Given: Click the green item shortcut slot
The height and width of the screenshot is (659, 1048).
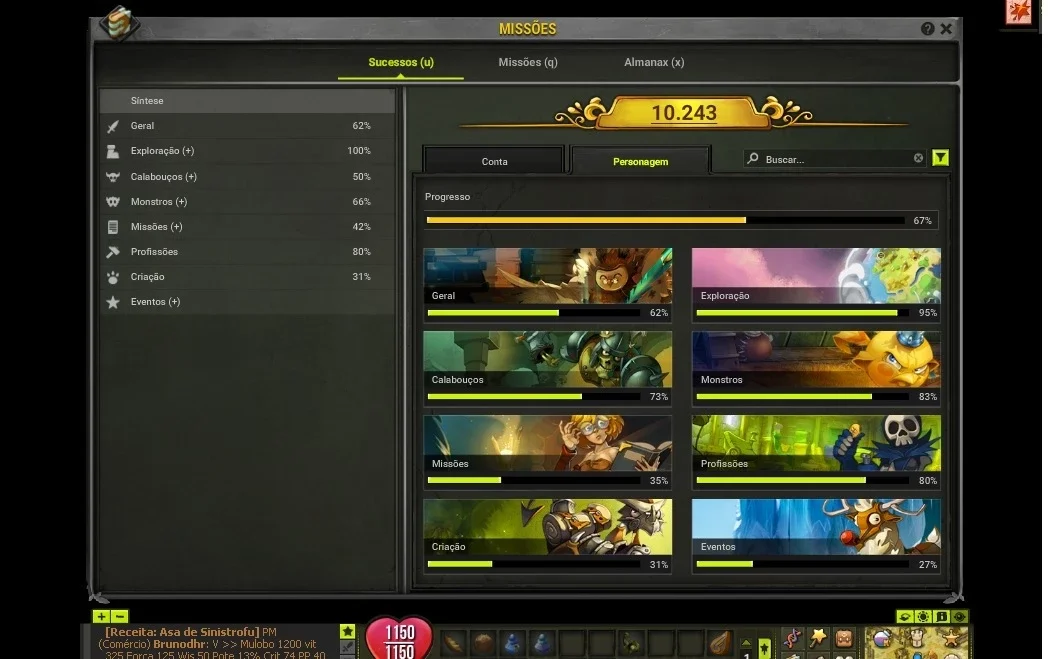Looking at the screenshot, I should (631, 644).
